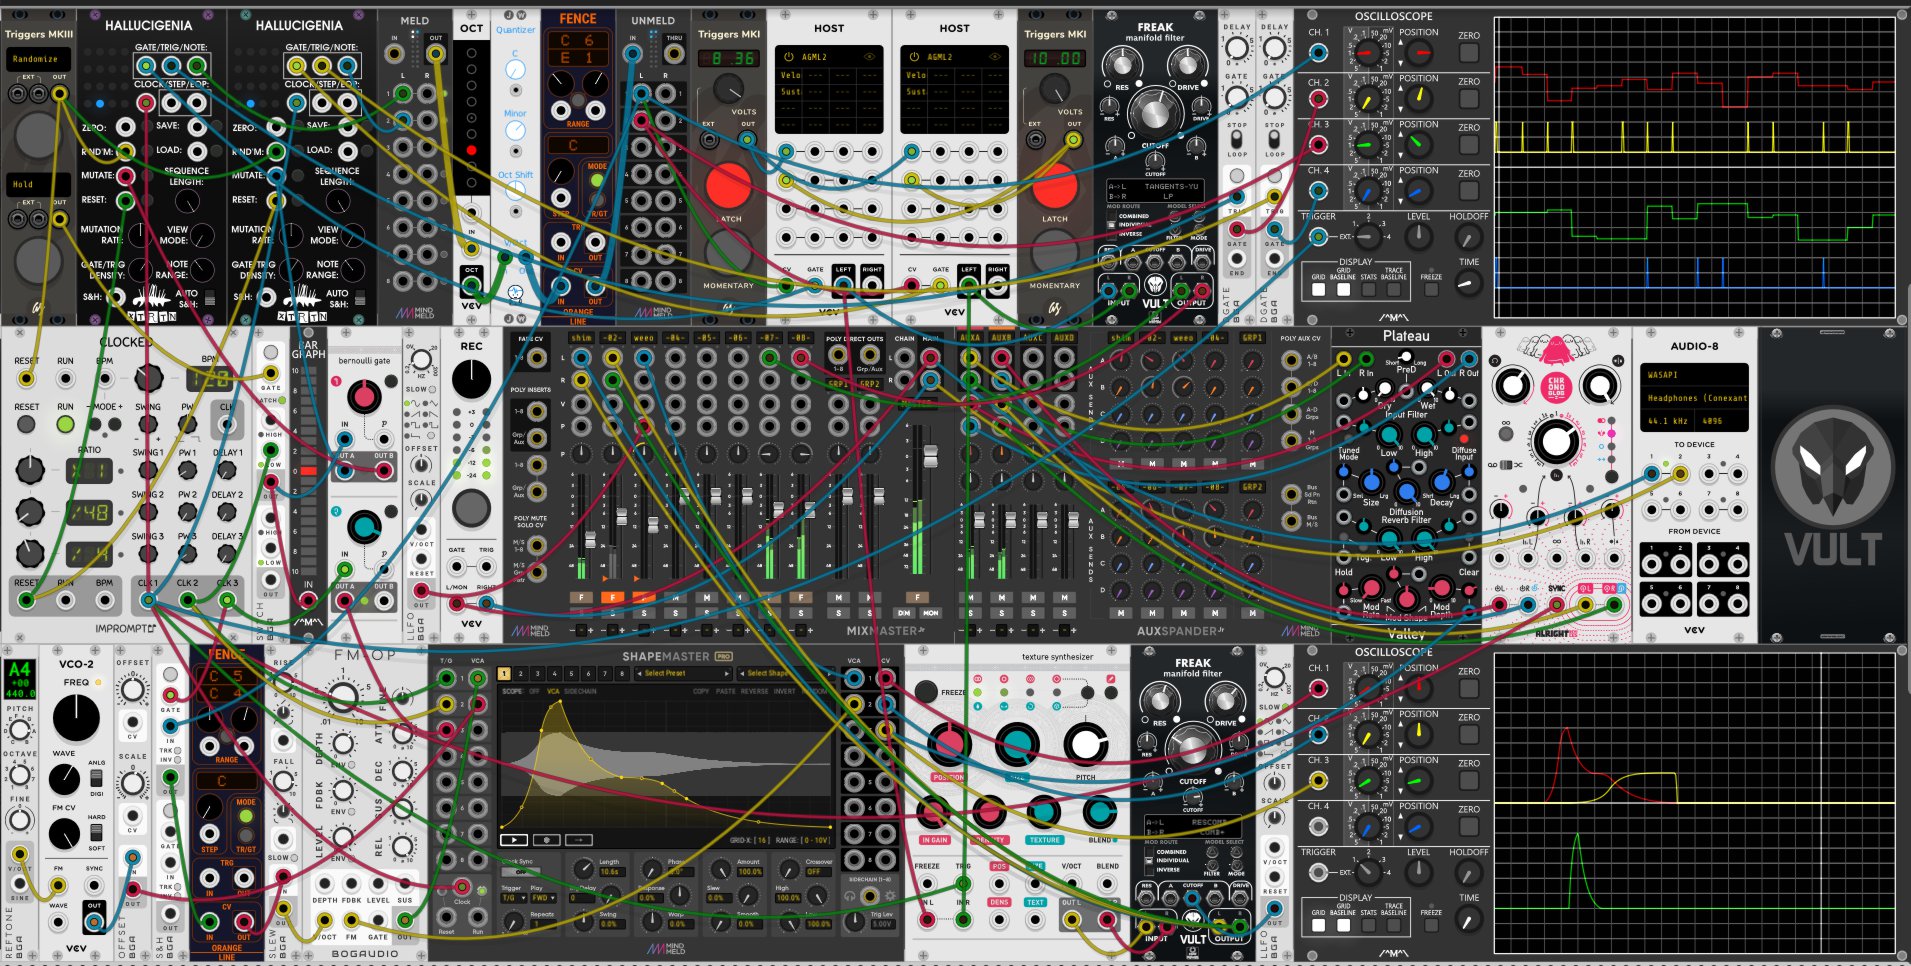
Task: Click the CH. 1 ZERO button on top-row Oscilloscope
Action: (x=1469, y=53)
